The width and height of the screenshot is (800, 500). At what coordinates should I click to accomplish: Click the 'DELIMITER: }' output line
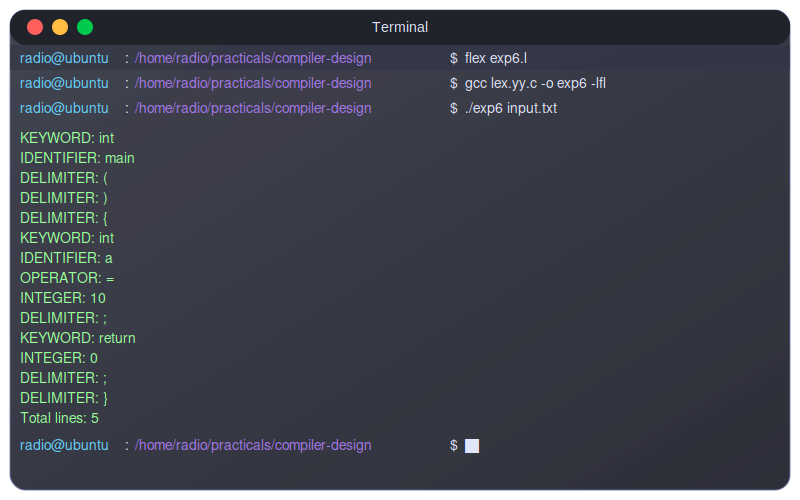coord(64,398)
